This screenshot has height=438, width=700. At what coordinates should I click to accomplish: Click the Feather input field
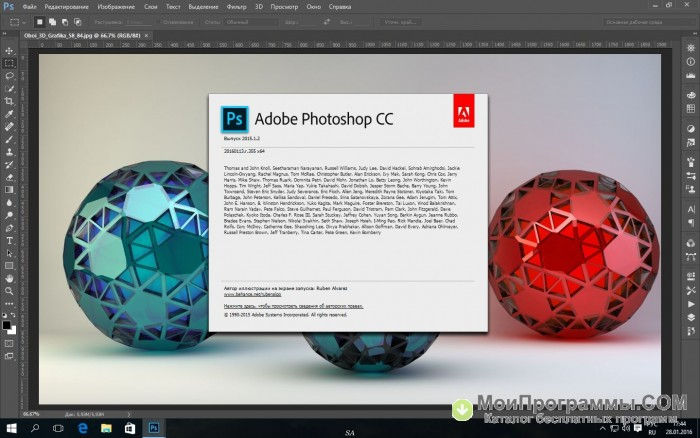[x=140, y=21]
